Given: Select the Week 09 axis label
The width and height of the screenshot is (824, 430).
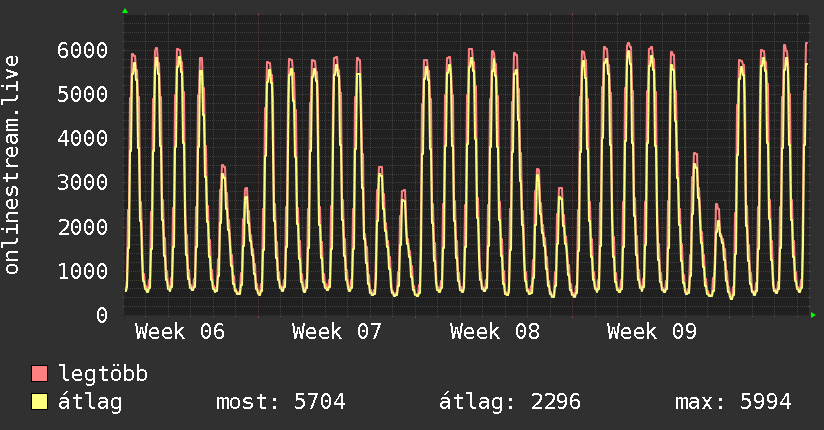Looking at the screenshot, I should pos(652,332).
